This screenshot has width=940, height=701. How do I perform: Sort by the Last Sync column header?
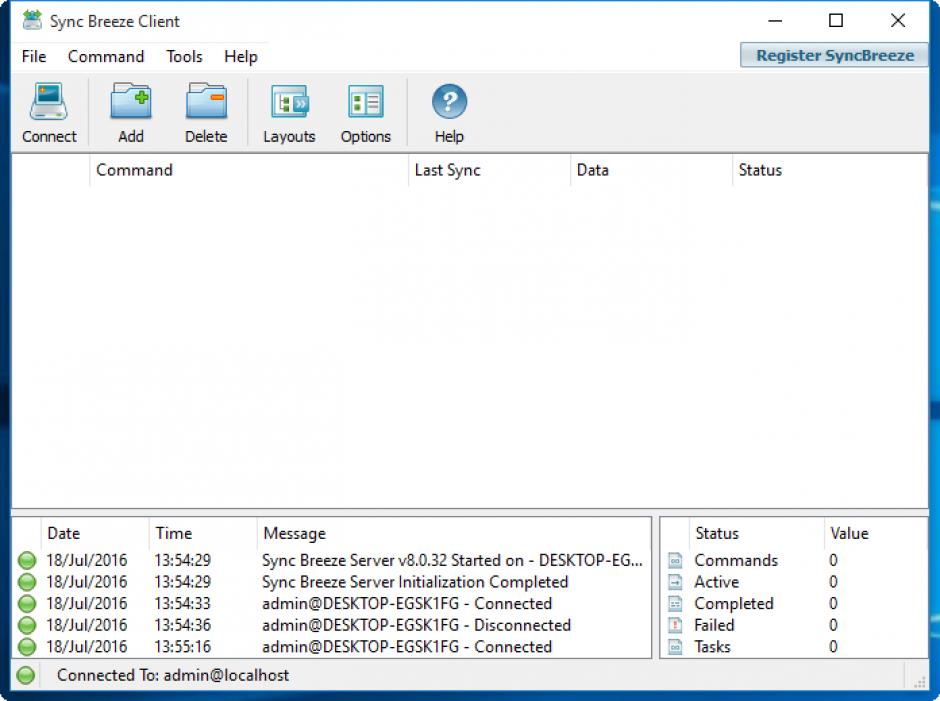448,170
